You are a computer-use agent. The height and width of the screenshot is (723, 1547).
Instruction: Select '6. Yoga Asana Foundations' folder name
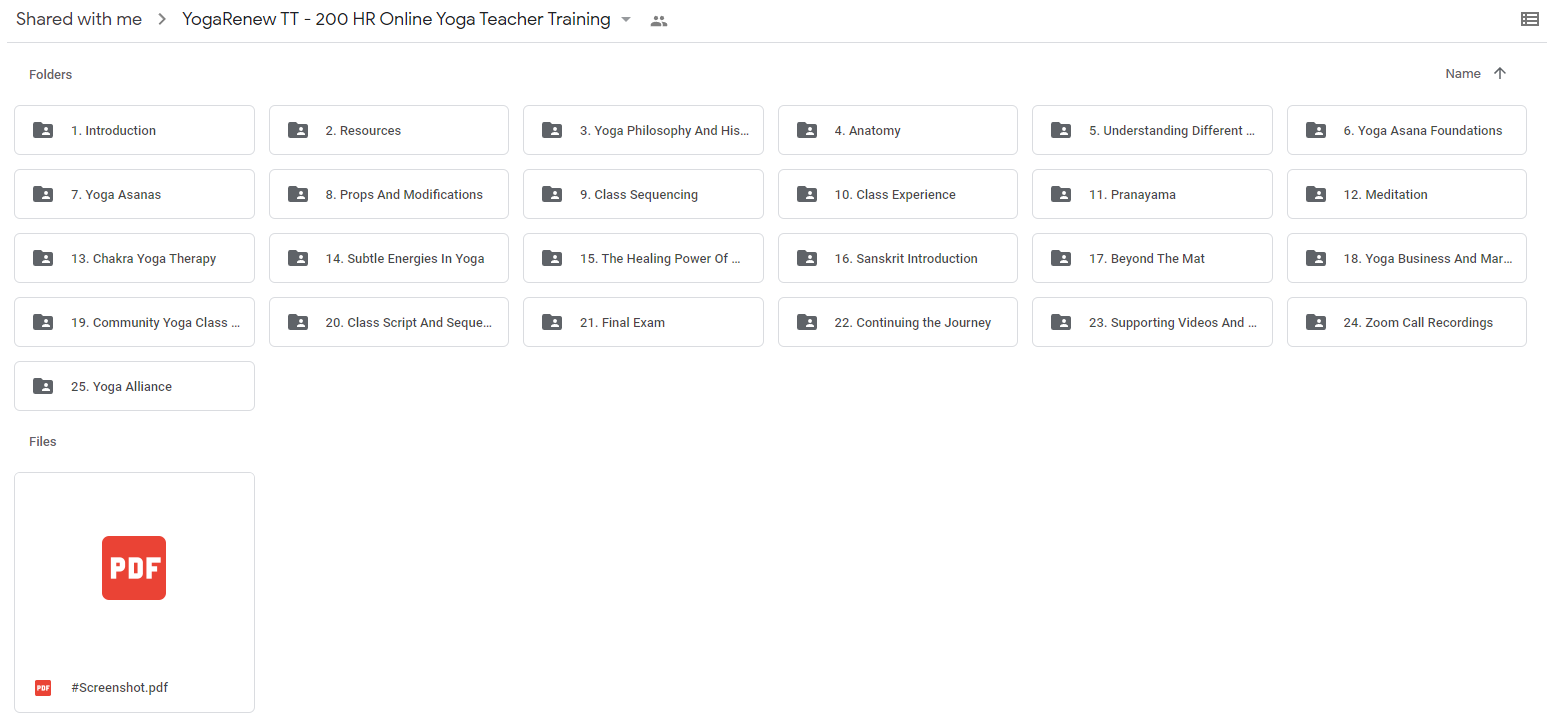1423,131
